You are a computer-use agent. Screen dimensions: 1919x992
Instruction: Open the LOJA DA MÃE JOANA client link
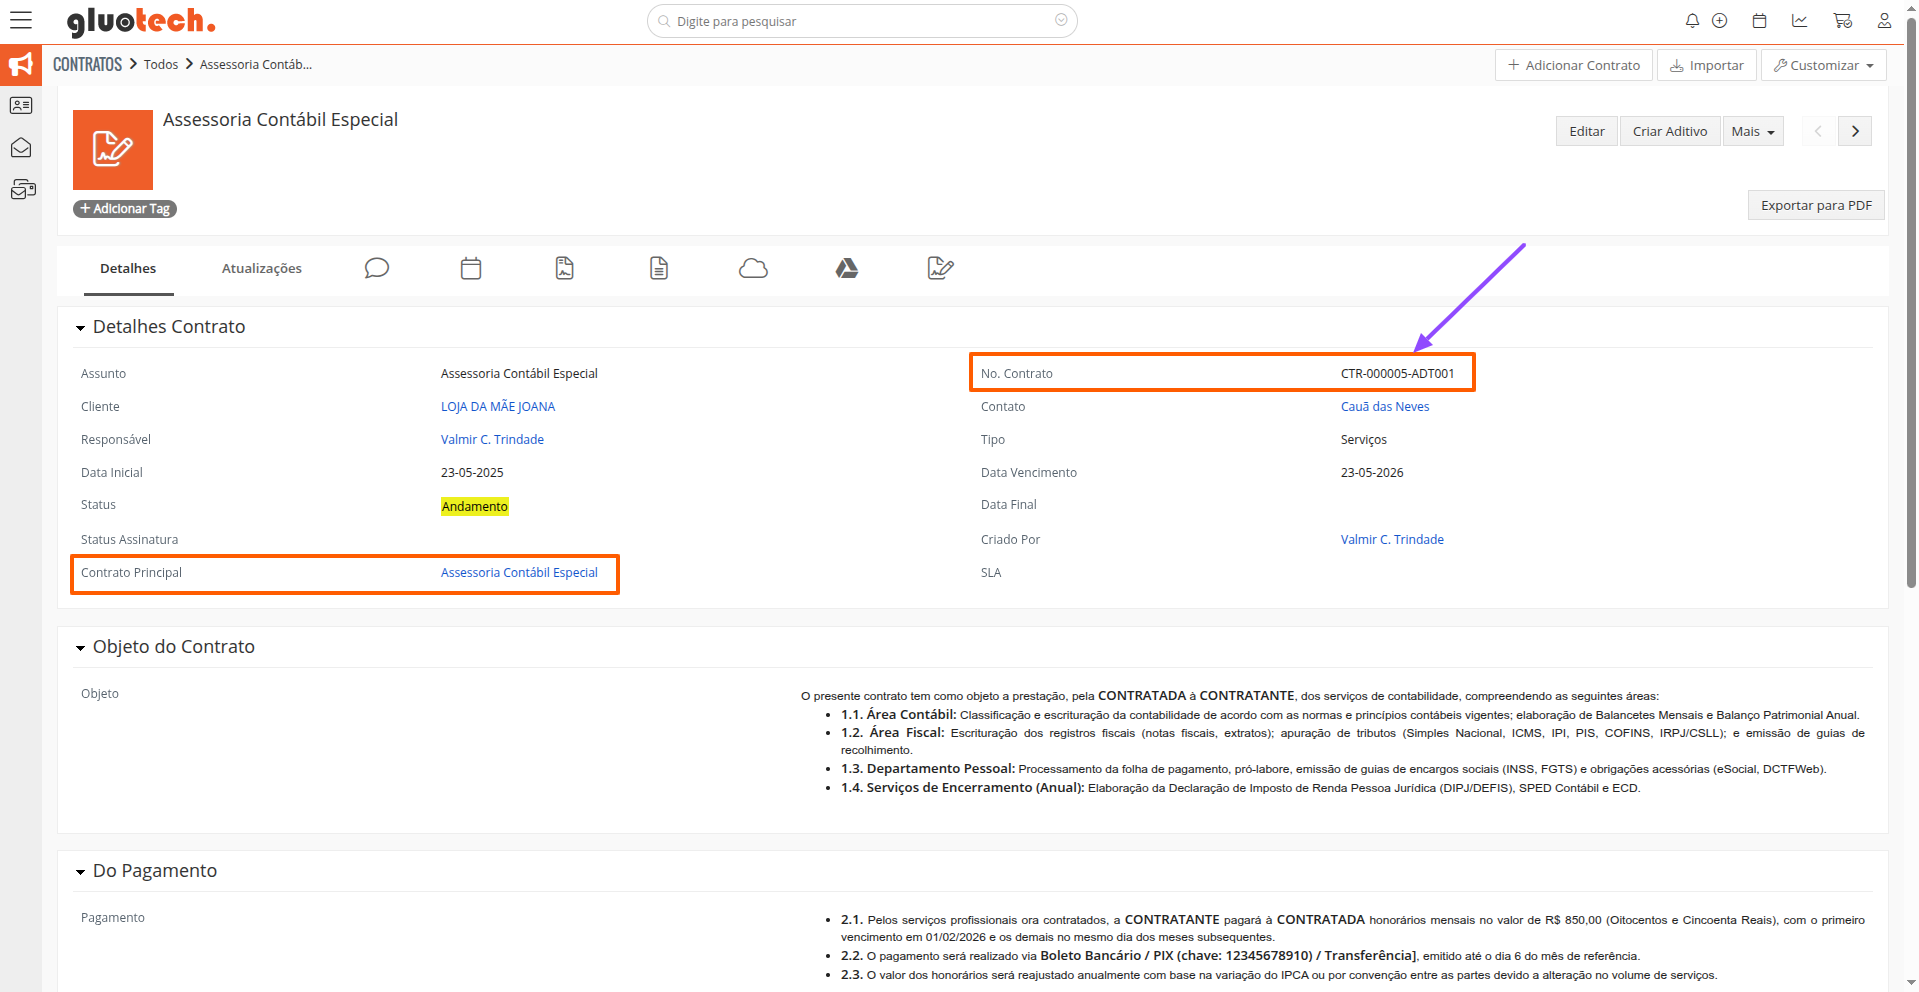tap(497, 406)
